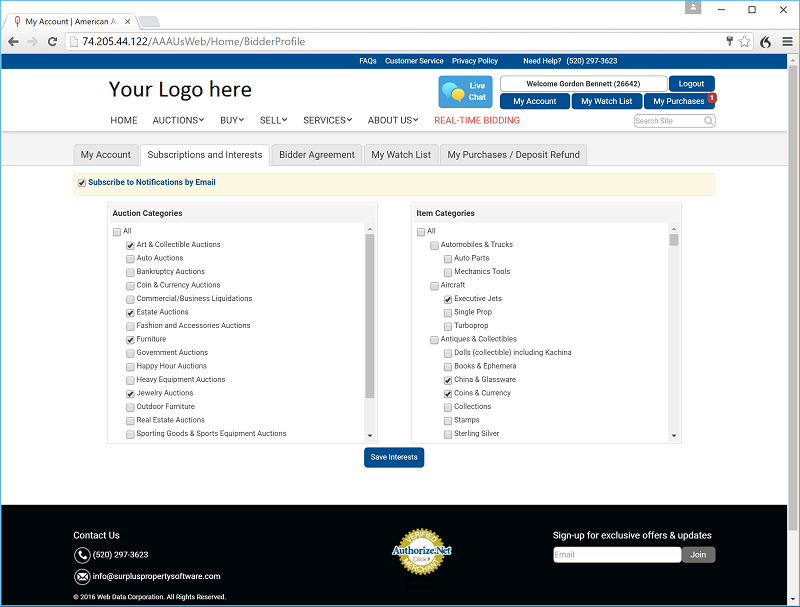This screenshot has height=607, width=800.
Task: Select Subscriptions and Interests tab
Action: pyautogui.click(x=205, y=155)
